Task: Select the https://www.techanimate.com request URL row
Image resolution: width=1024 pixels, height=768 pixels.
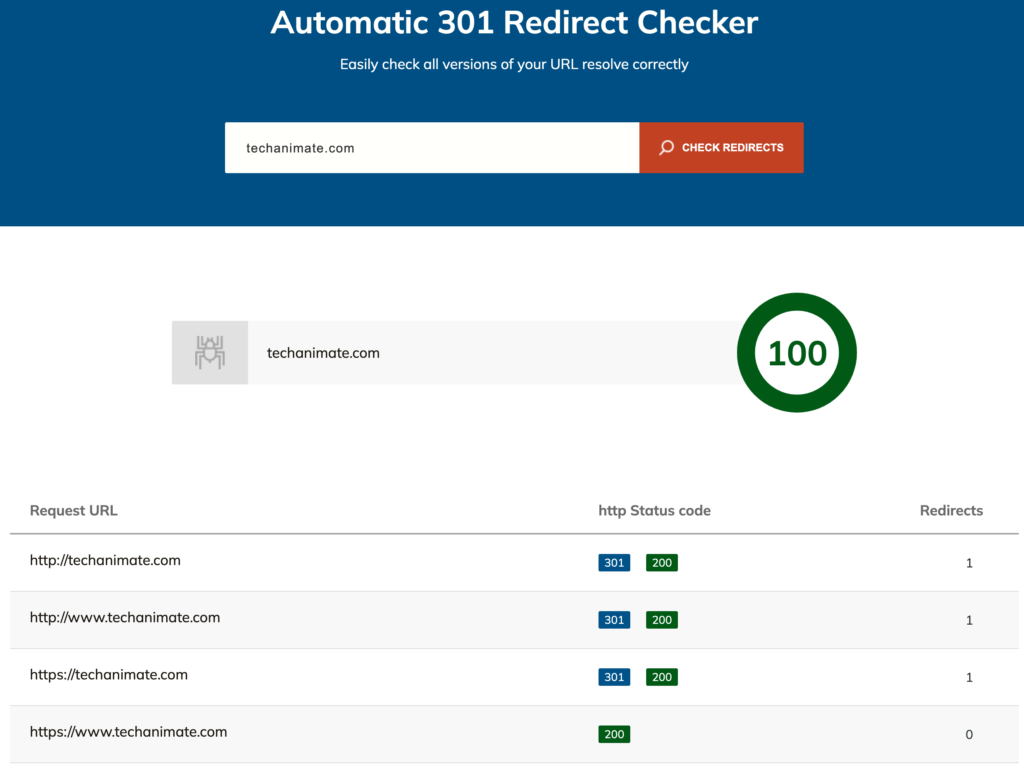Action: tap(128, 732)
